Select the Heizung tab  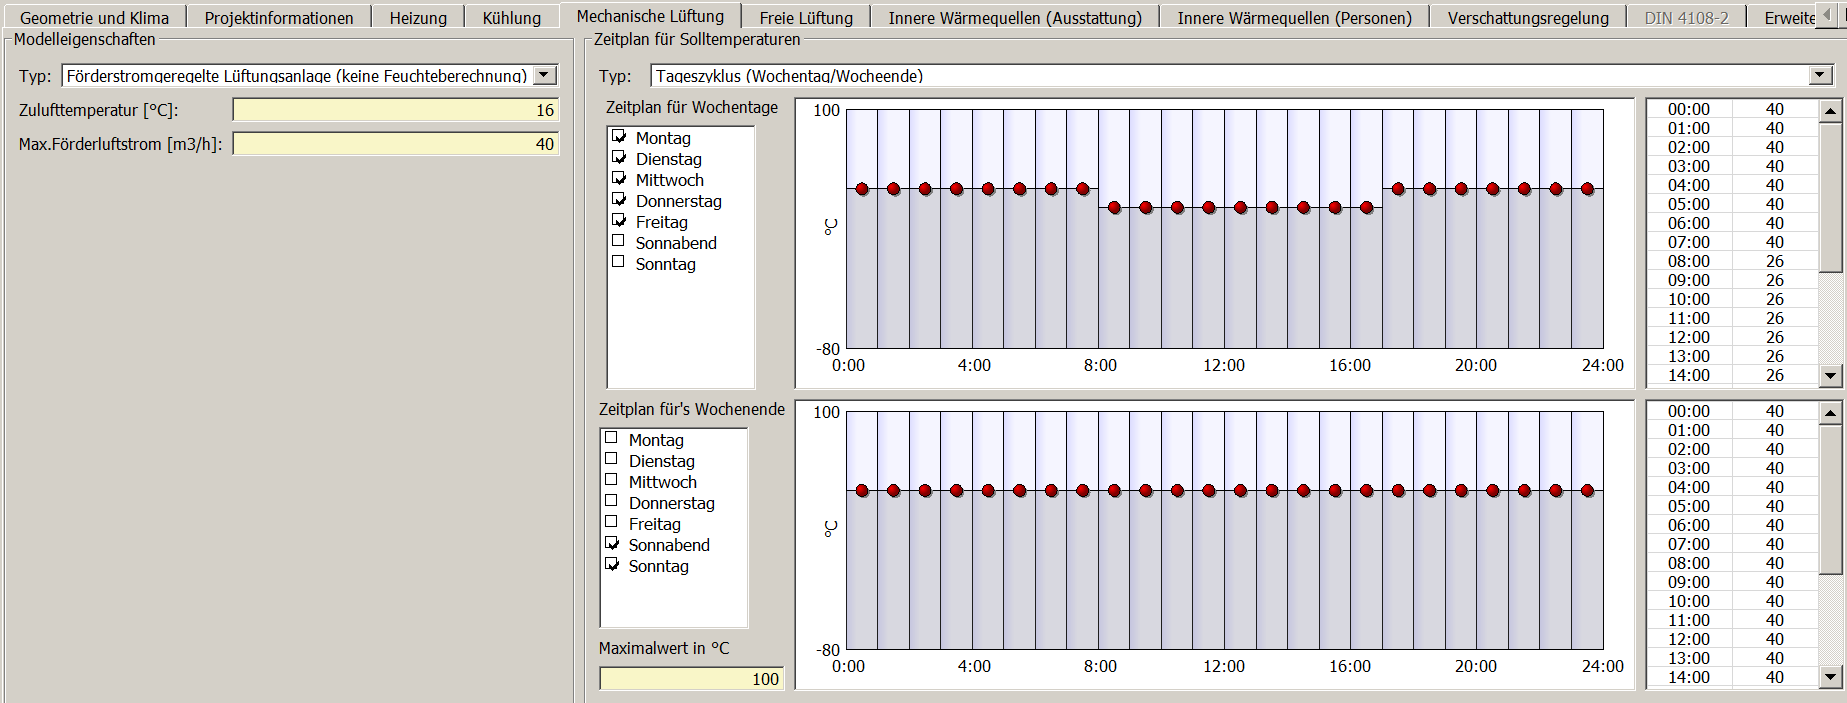418,17
